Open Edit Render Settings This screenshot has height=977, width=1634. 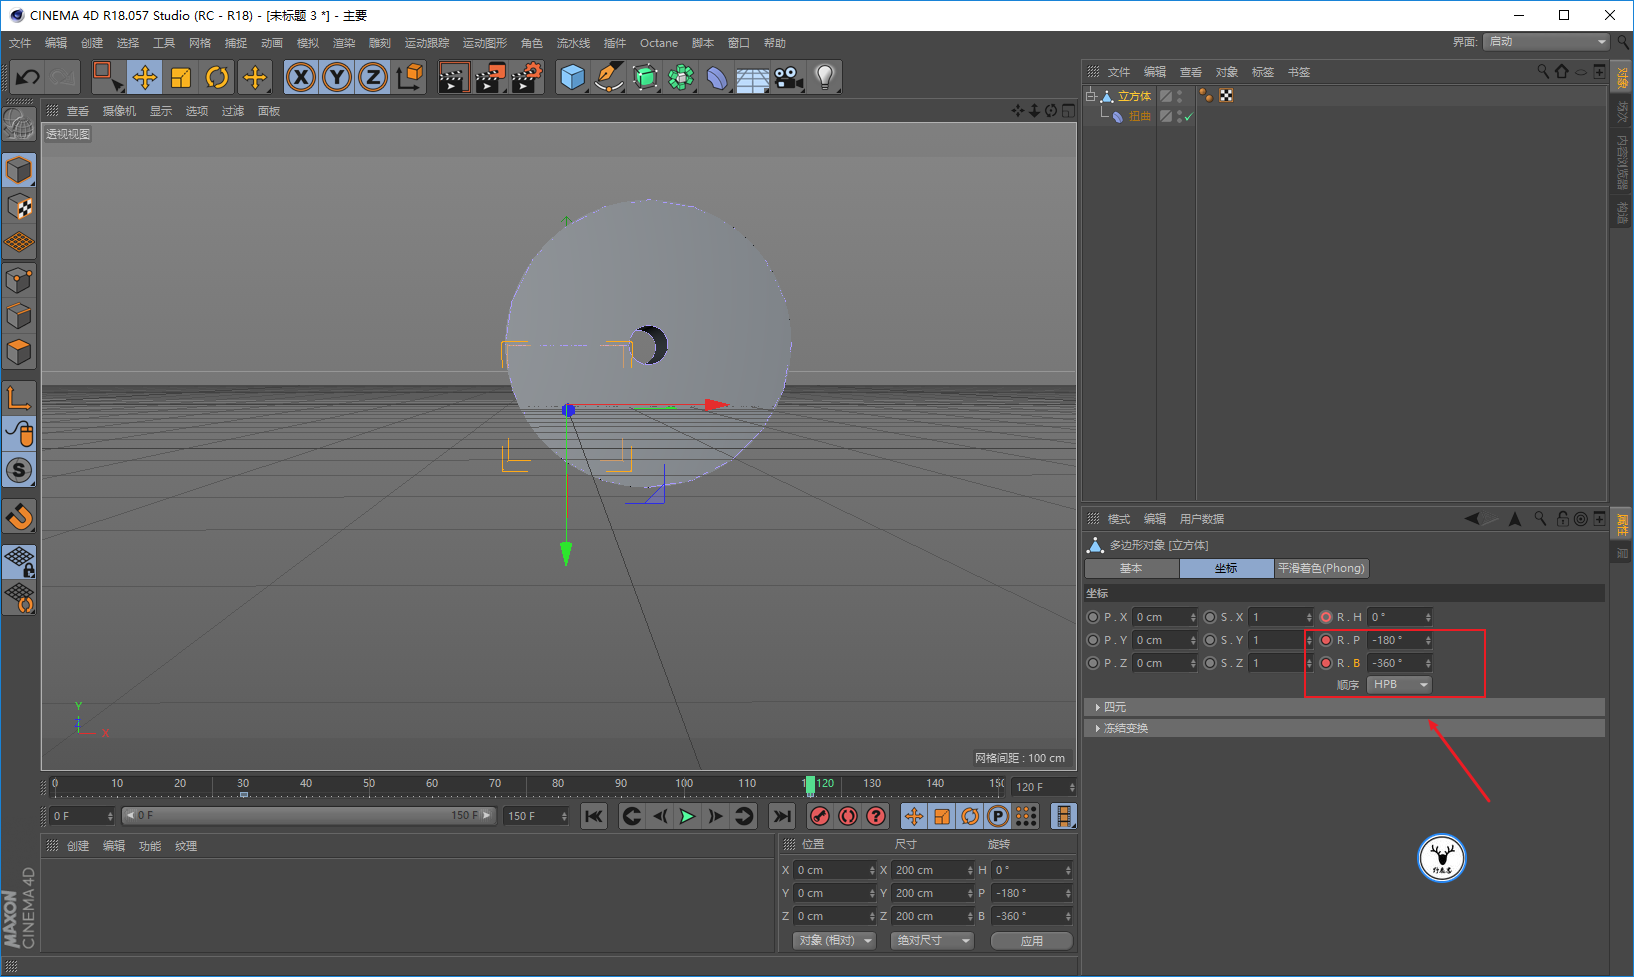coord(527,77)
